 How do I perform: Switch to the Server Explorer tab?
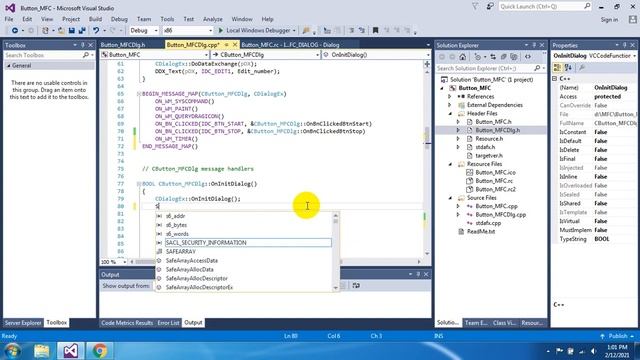point(23,323)
